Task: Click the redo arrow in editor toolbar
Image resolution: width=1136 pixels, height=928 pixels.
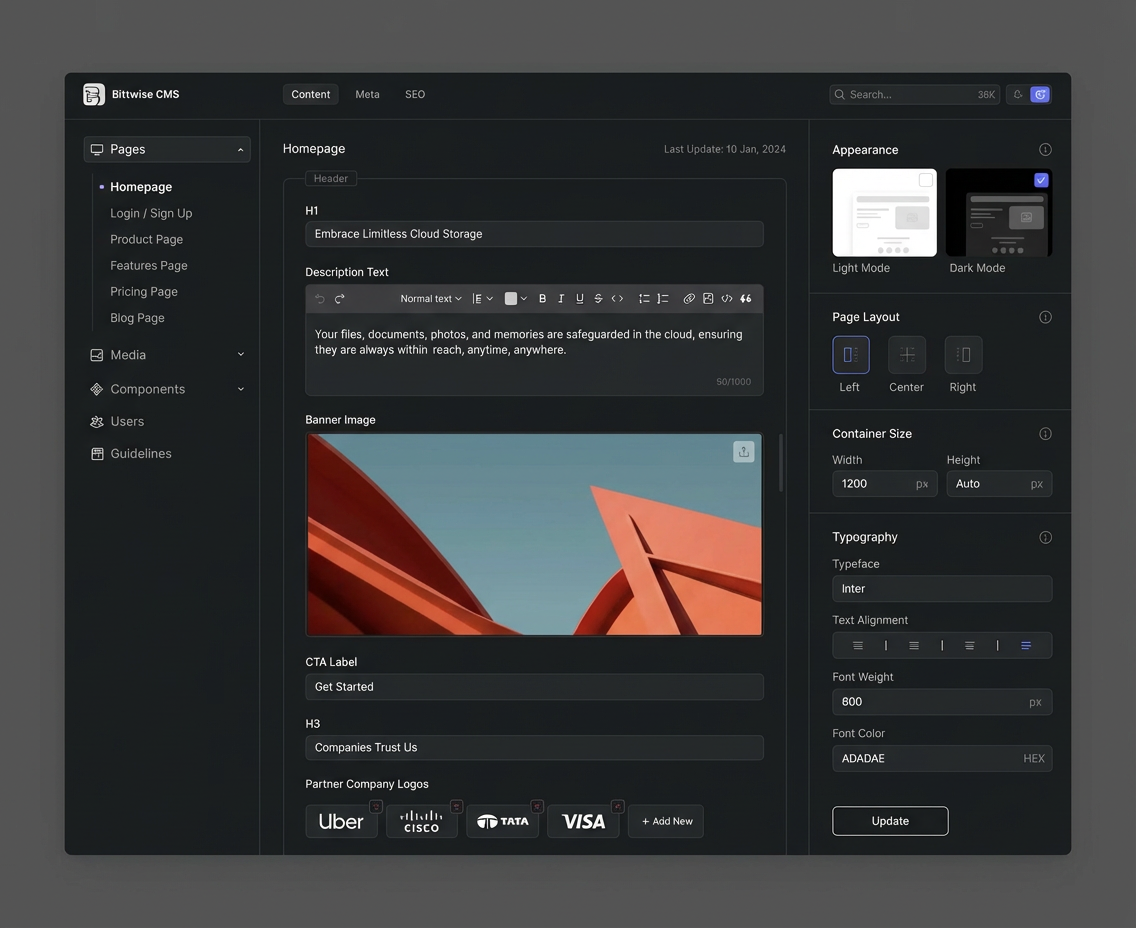Action: coord(340,299)
